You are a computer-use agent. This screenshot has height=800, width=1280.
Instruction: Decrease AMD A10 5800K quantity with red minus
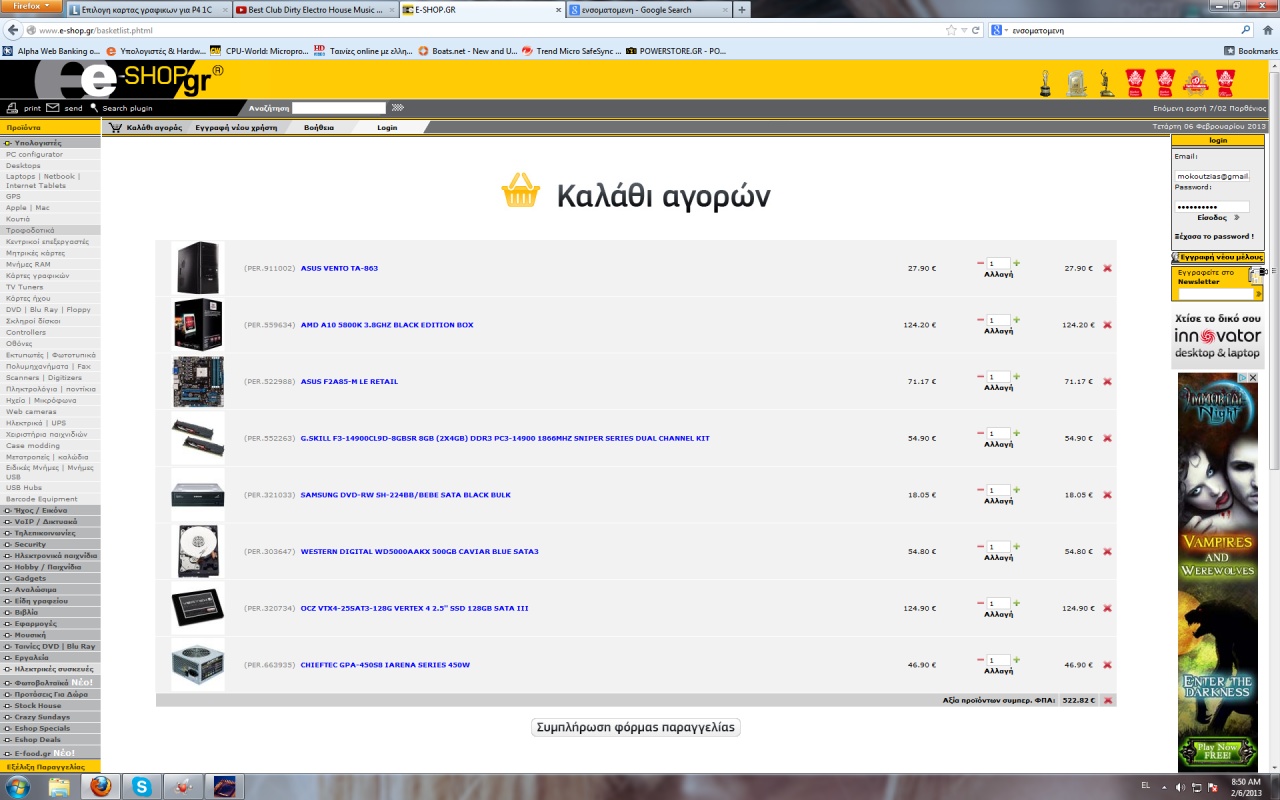click(x=981, y=320)
